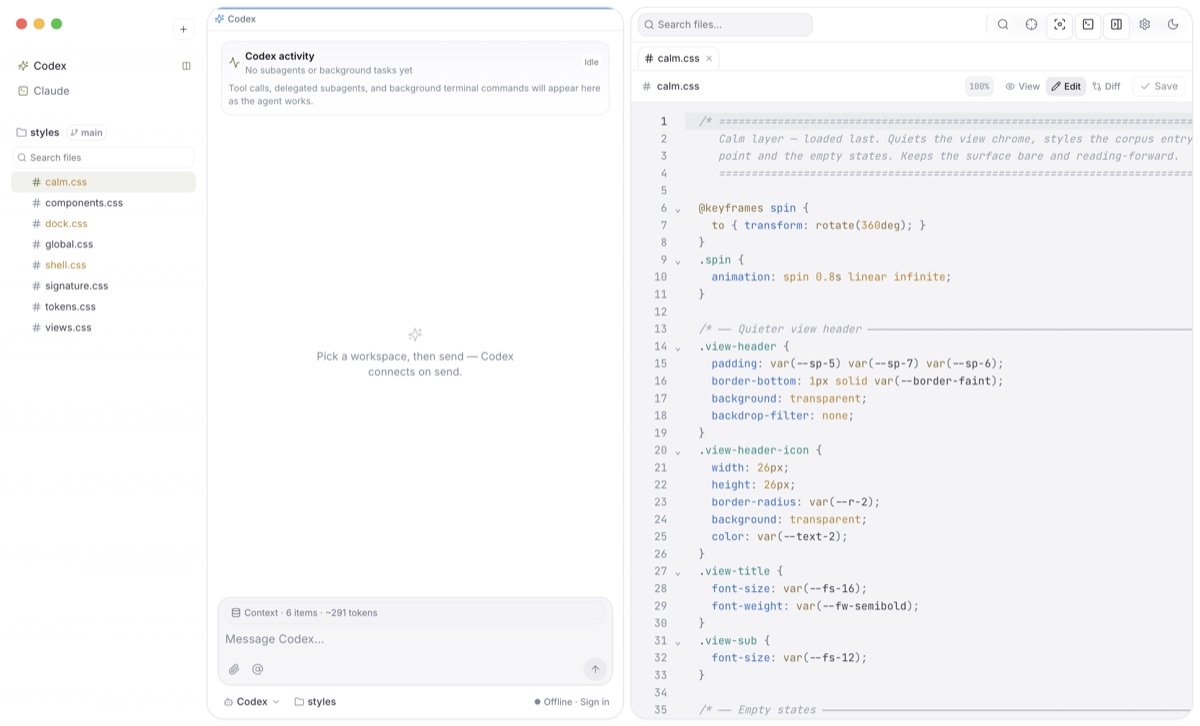Click the send arrow button
This screenshot has height=726, width=1200.
(x=595, y=669)
